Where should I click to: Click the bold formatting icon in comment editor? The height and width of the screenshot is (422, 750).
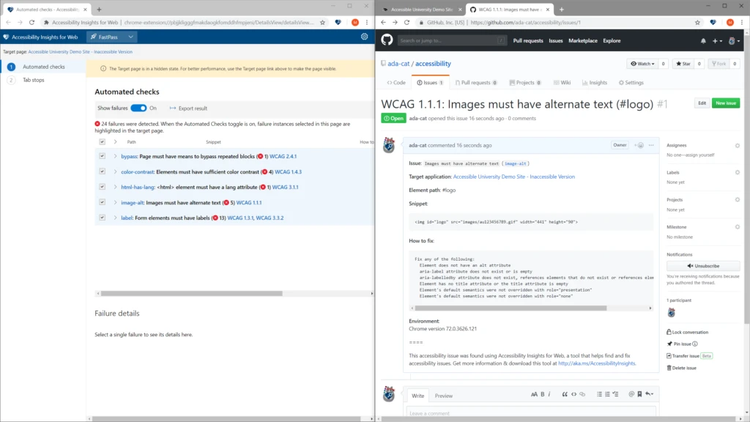coord(543,395)
